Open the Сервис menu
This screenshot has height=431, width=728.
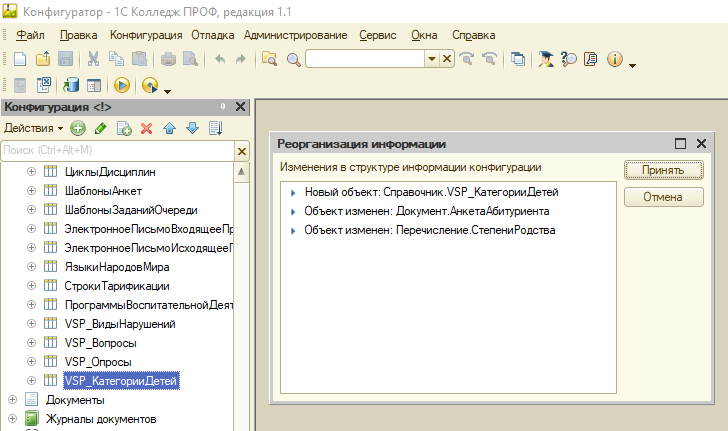pos(377,35)
